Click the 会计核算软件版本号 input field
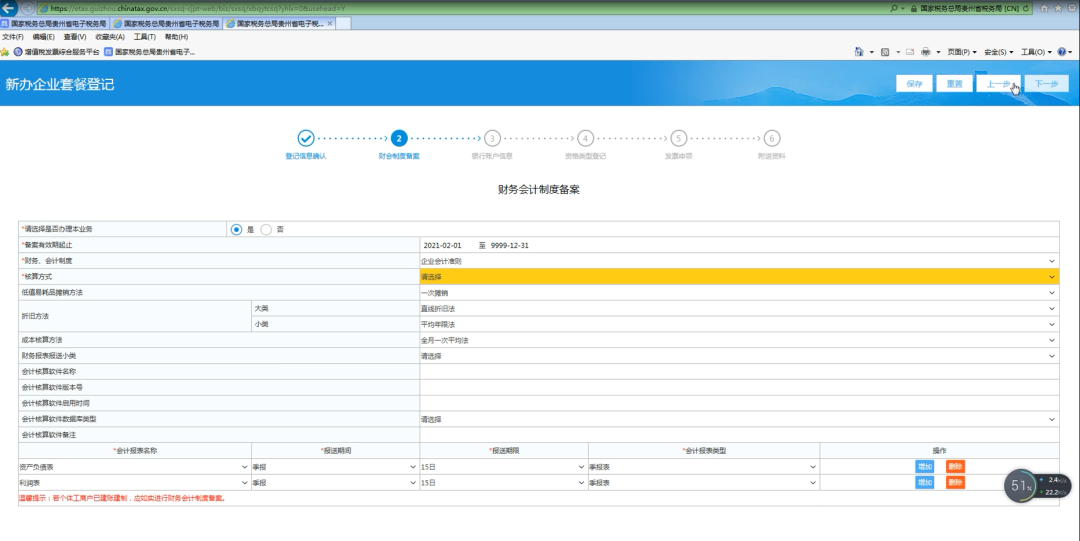1080x541 pixels. 738,387
